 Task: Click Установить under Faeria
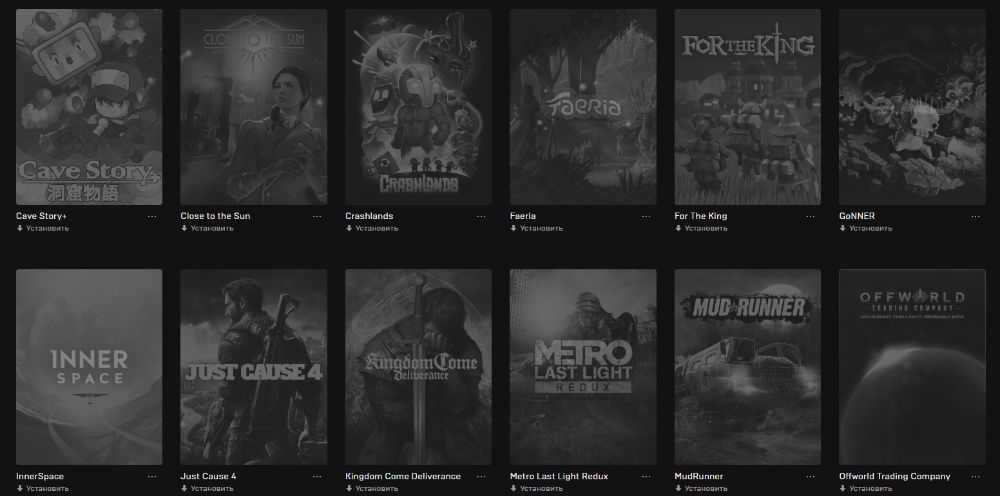point(536,228)
